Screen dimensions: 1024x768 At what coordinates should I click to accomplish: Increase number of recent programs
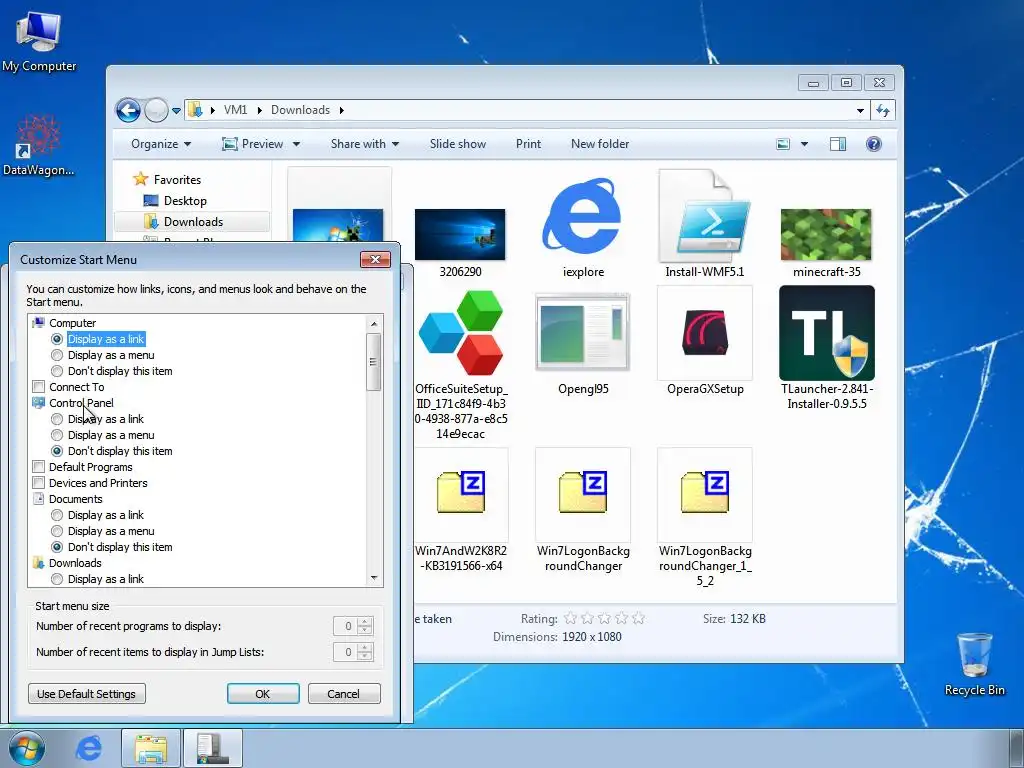point(365,622)
